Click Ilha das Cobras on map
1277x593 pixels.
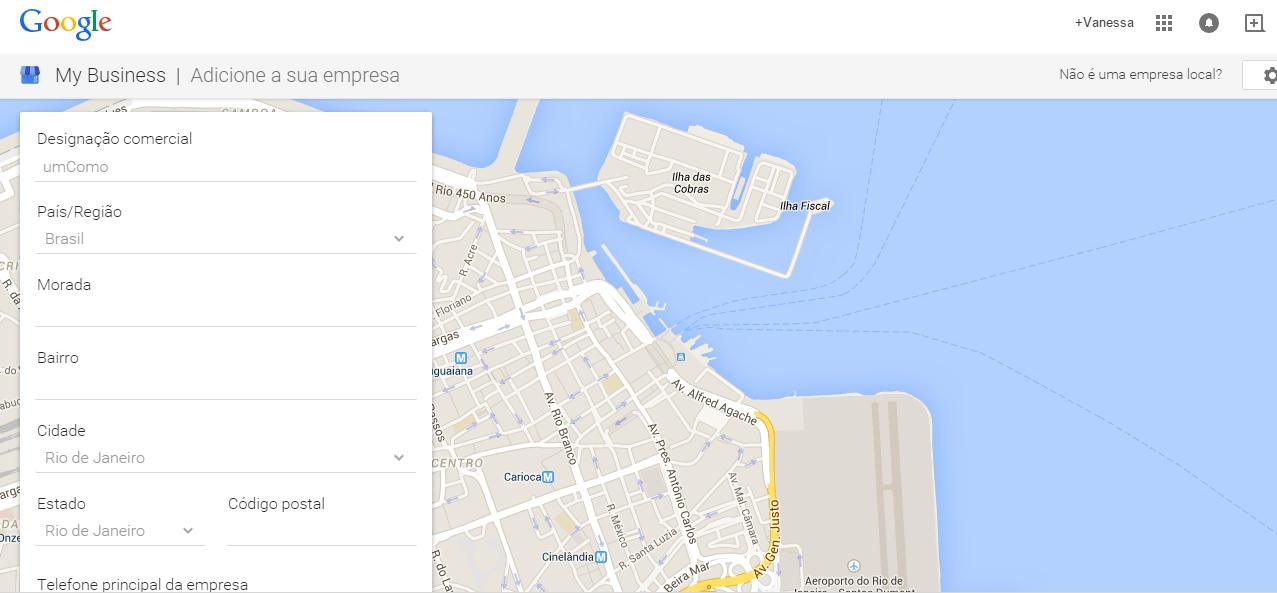[x=691, y=183]
